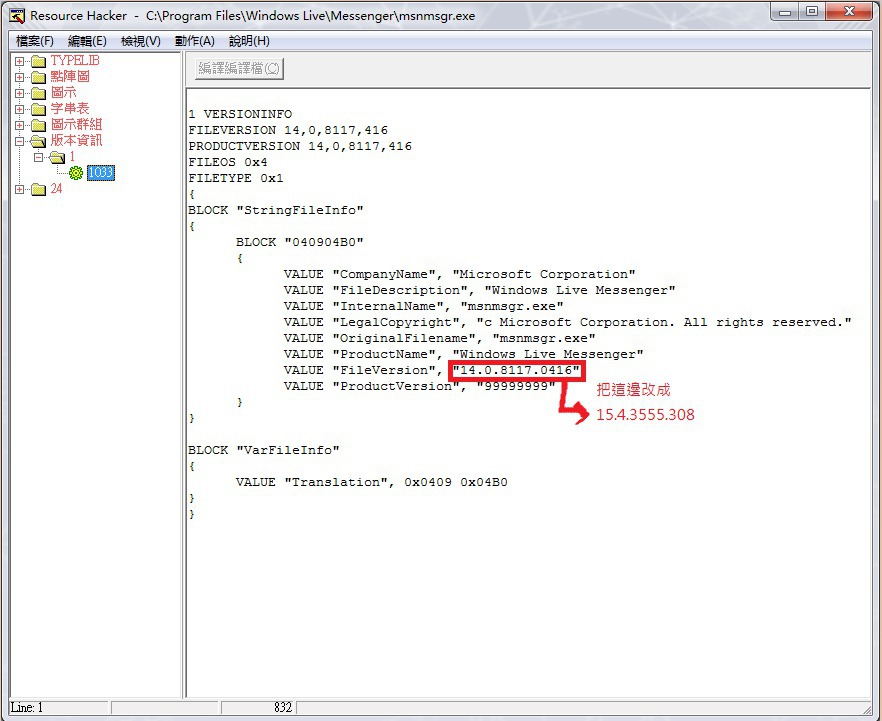Click the InternalName value line

tap(424, 307)
